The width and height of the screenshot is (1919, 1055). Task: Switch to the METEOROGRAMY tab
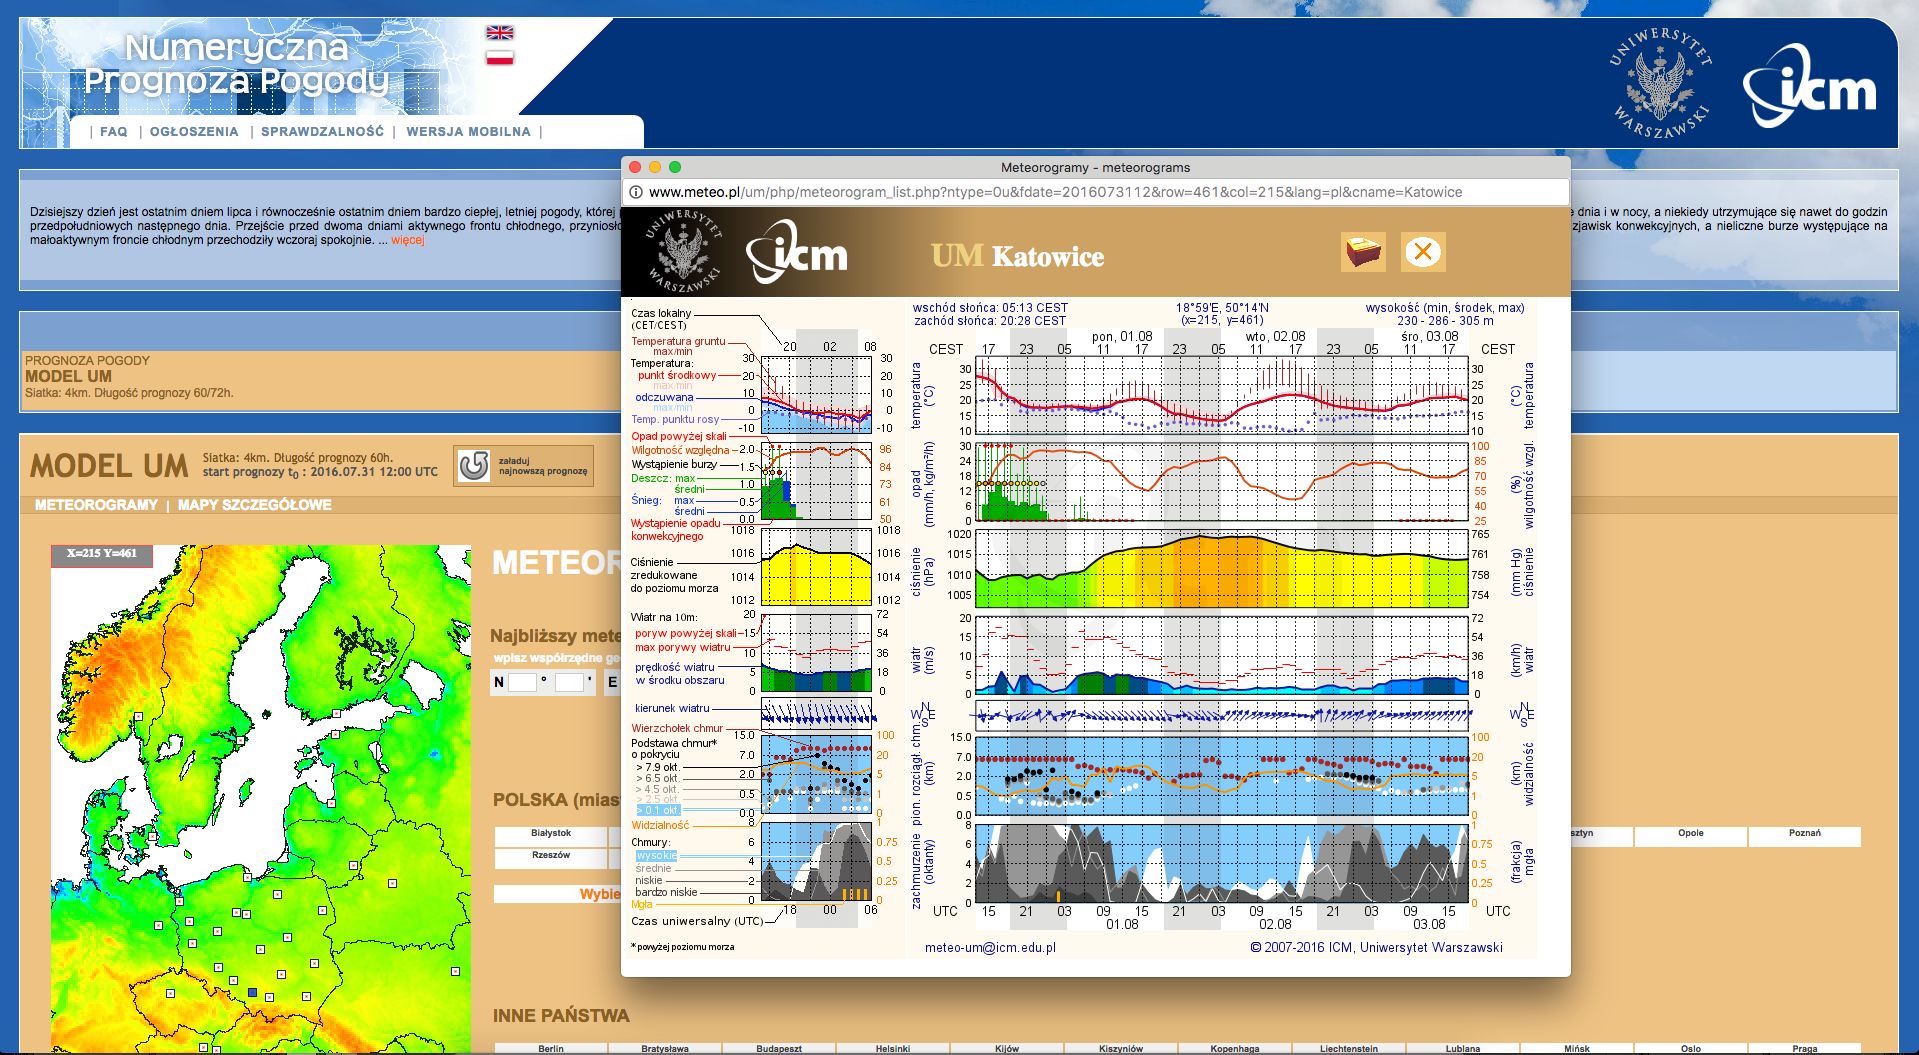[x=96, y=505]
